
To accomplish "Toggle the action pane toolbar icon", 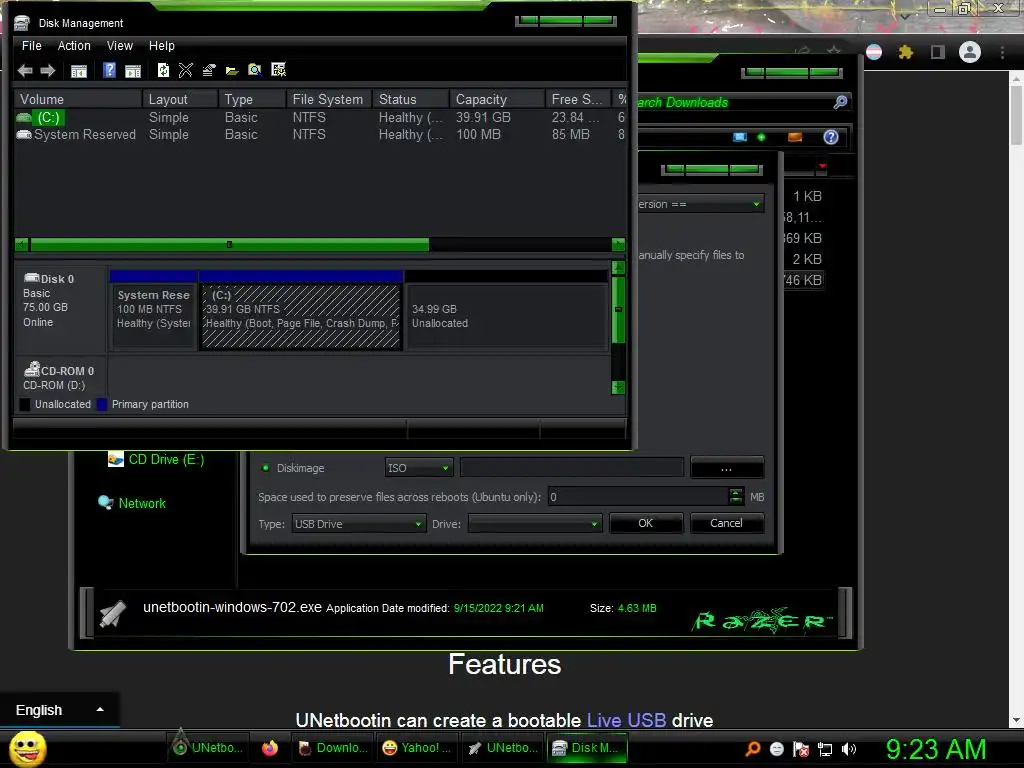I will 133,71.
